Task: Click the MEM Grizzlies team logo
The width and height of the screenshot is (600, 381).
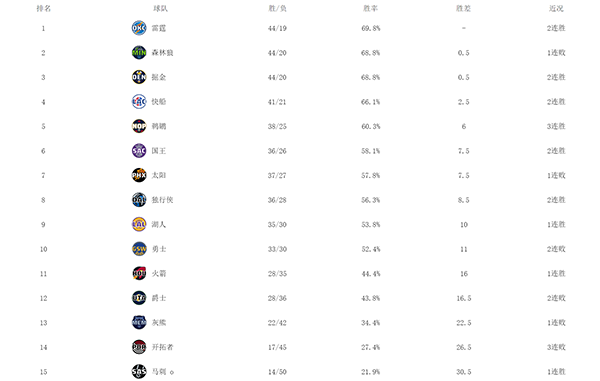Action: coord(139,322)
